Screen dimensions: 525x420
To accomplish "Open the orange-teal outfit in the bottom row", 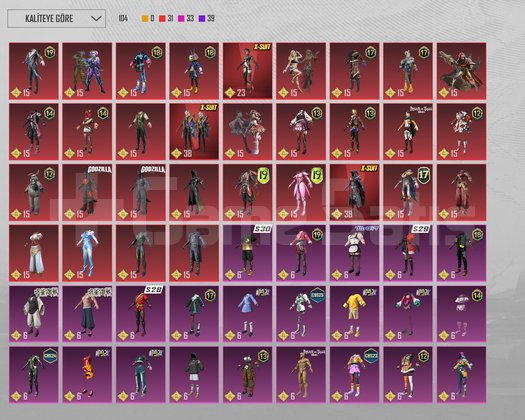I will (461, 375).
